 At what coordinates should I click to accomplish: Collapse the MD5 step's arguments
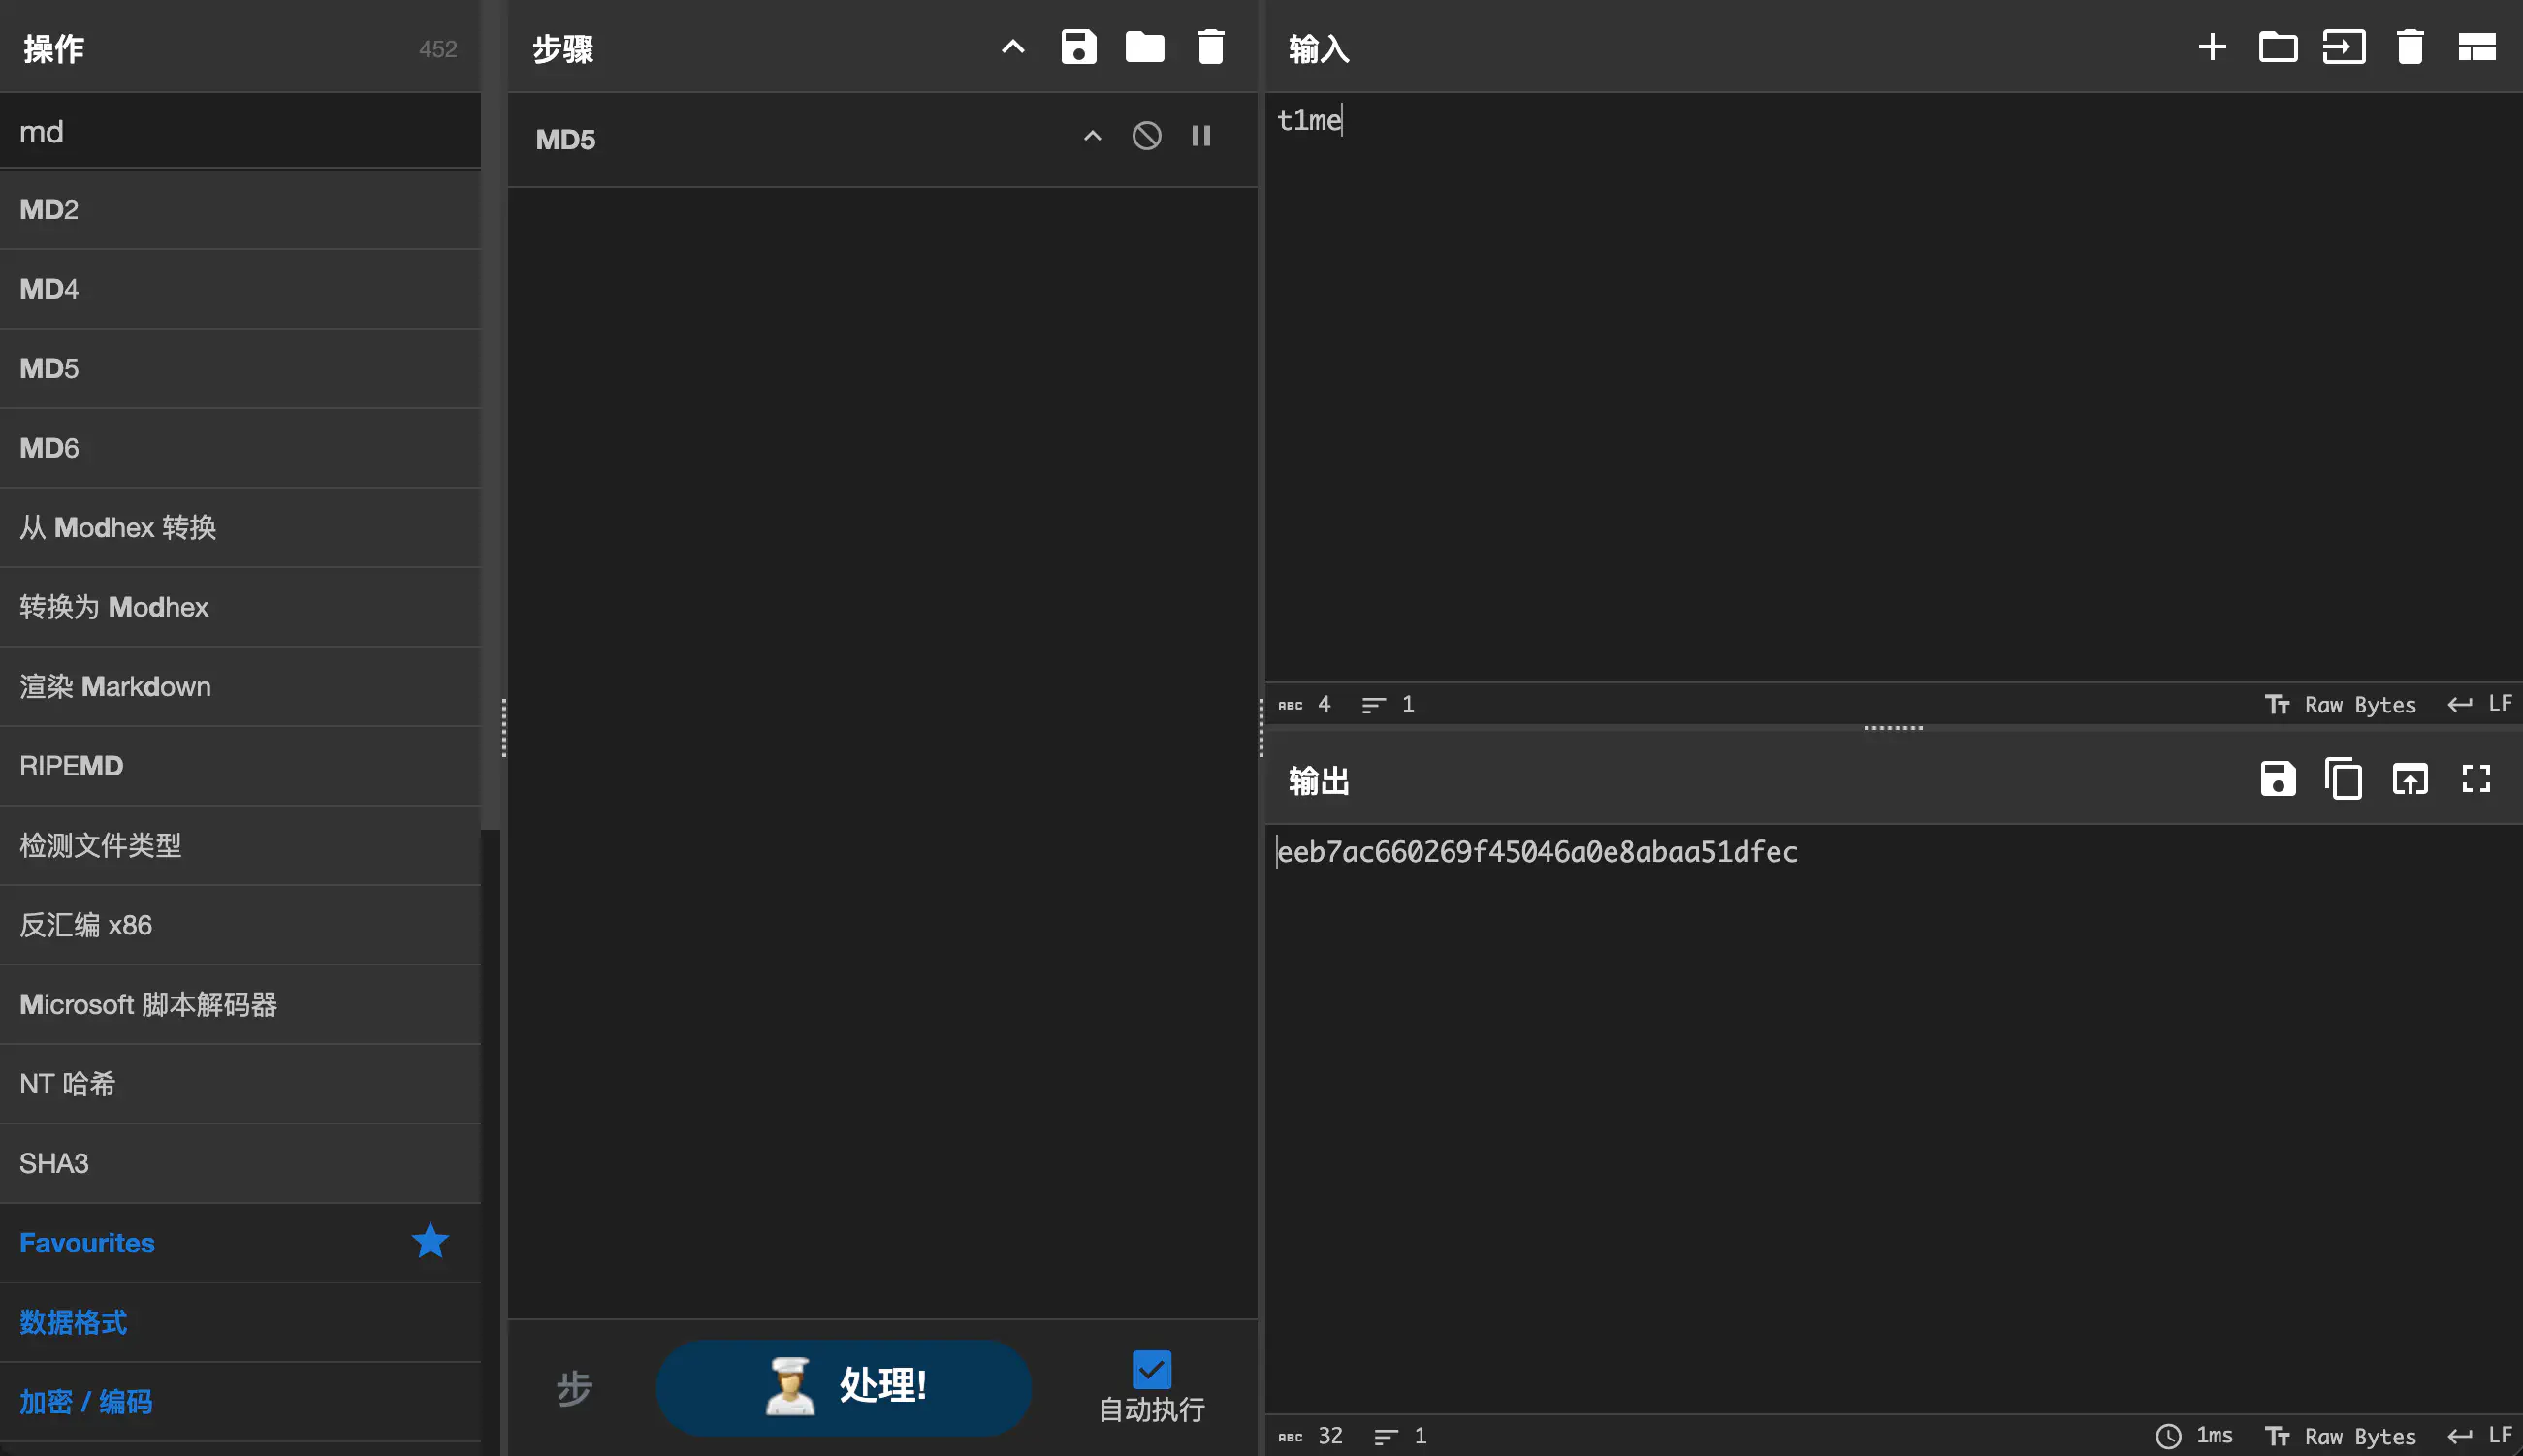(1092, 136)
